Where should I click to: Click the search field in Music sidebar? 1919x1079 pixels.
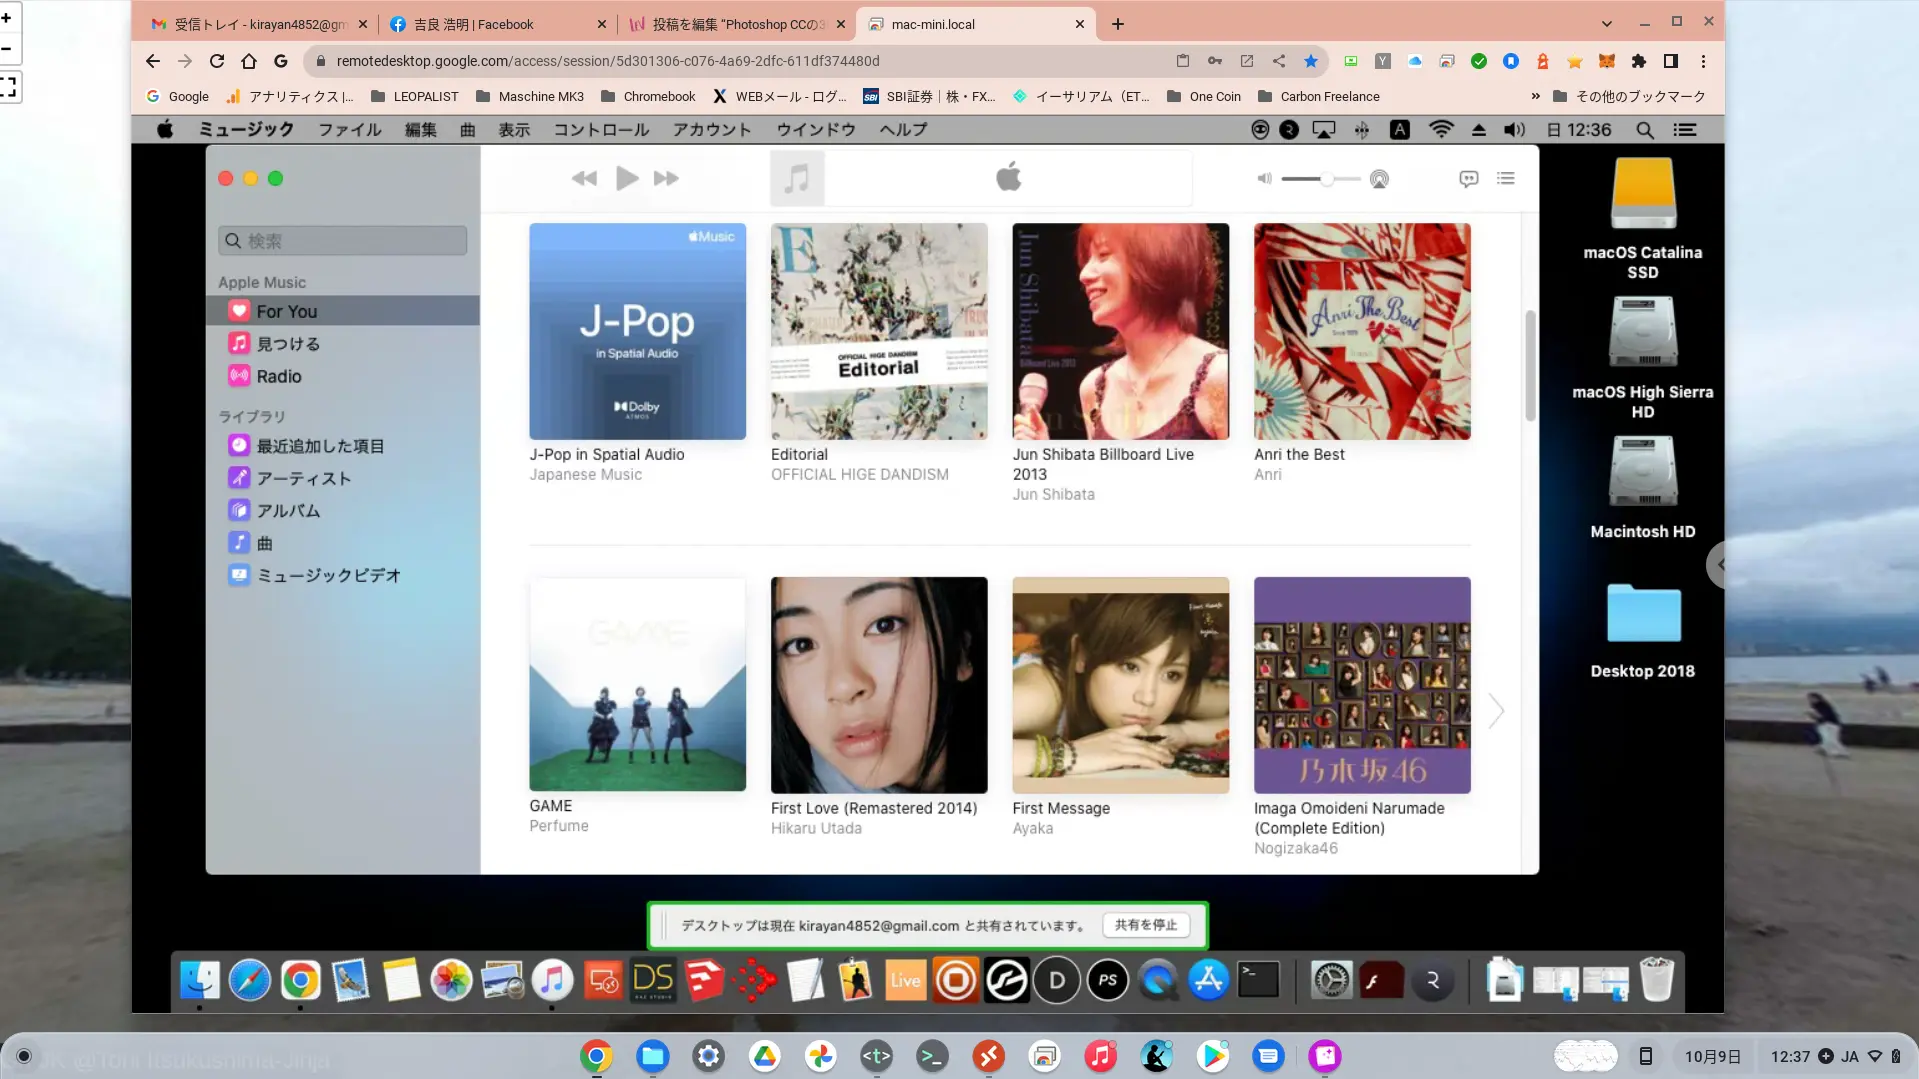[342, 241]
